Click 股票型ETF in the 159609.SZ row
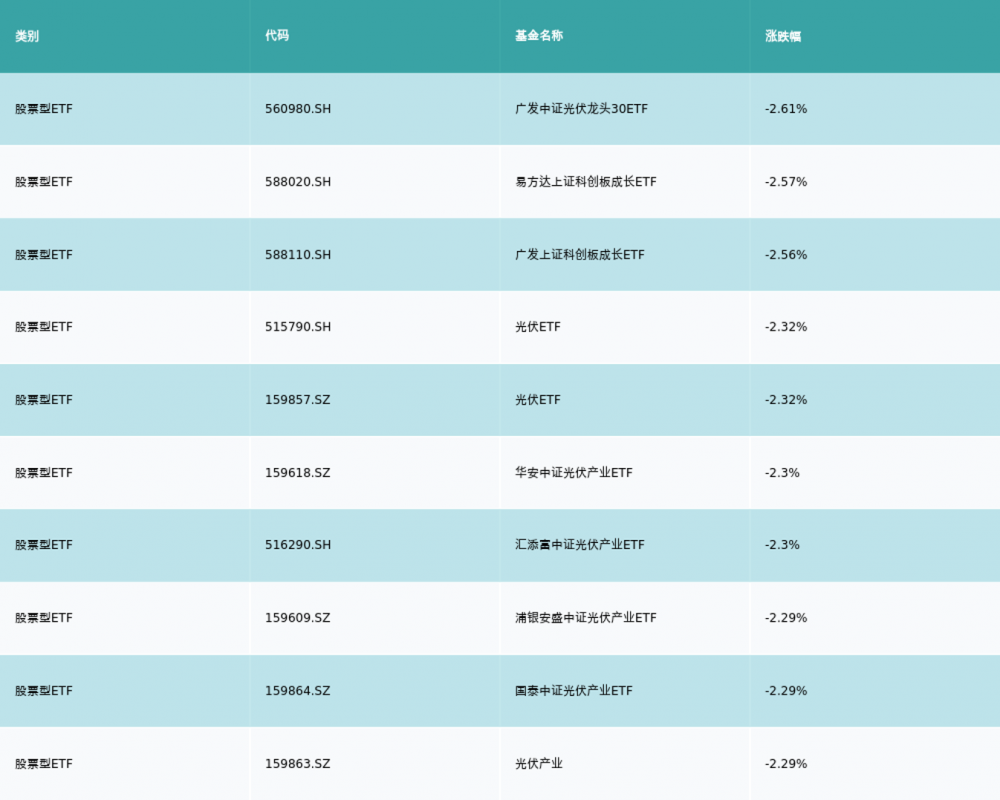 click(x=44, y=618)
